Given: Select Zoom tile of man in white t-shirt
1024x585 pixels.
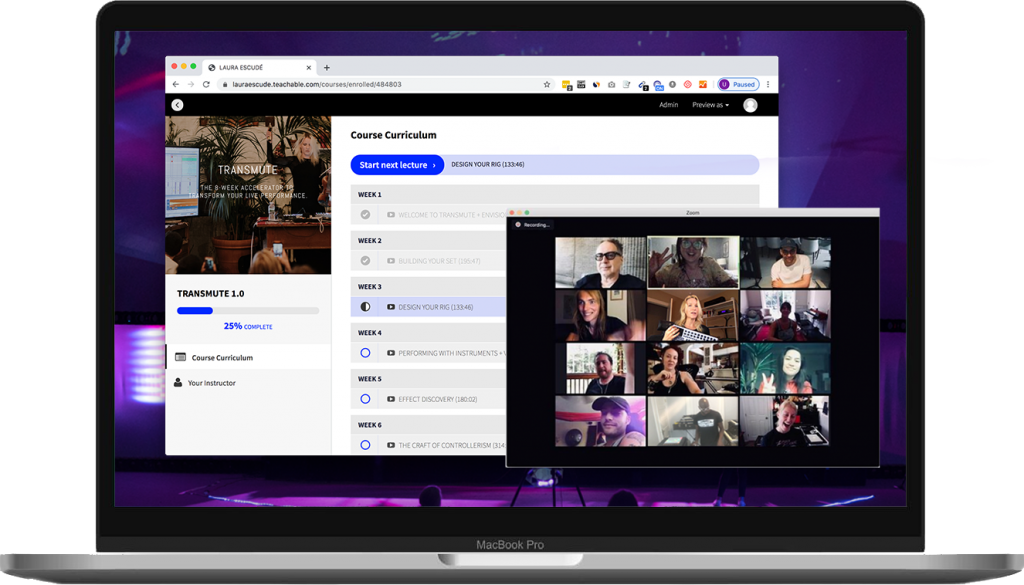Looking at the screenshot, I should (x=785, y=262).
